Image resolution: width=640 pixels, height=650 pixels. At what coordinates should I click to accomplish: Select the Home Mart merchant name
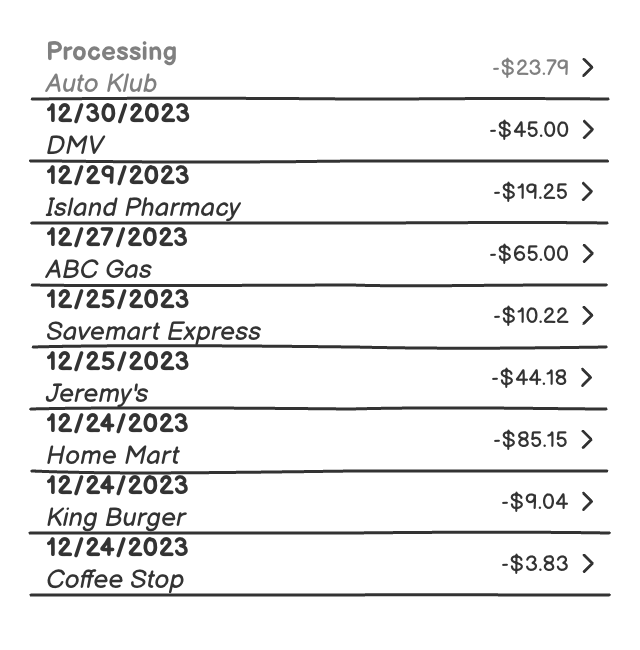coord(113,455)
